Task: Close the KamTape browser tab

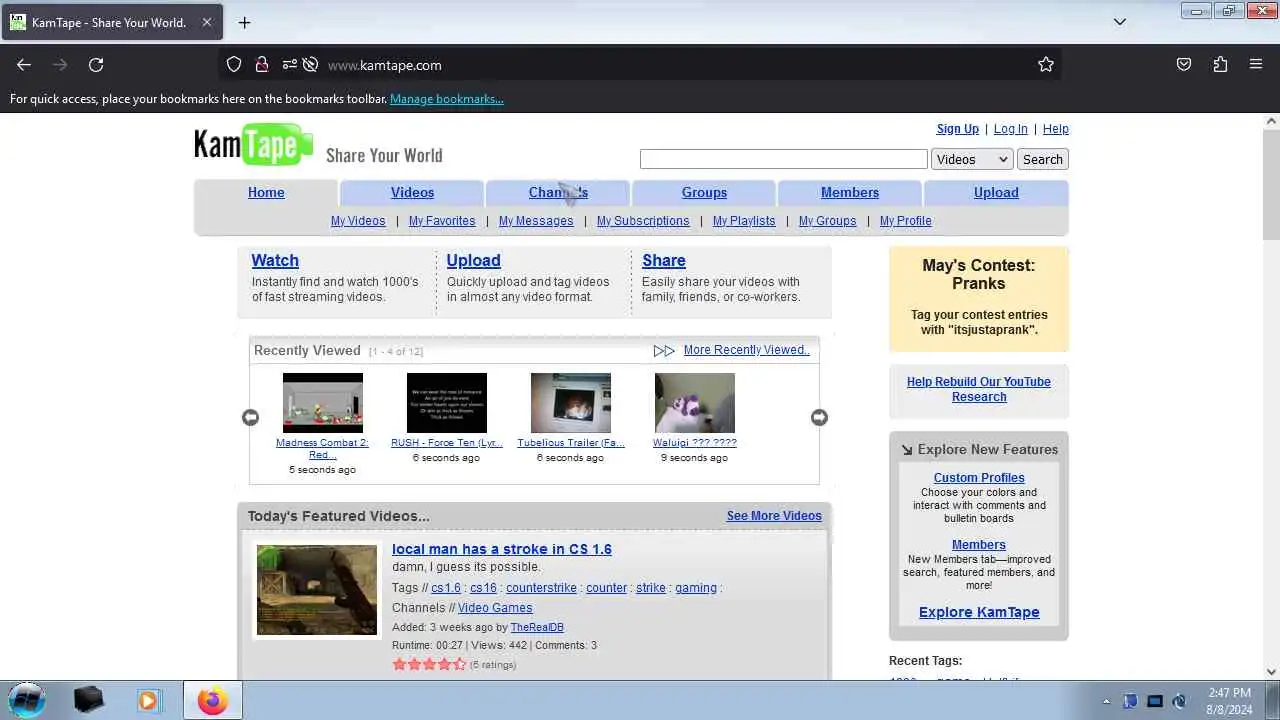Action: click(x=207, y=22)
